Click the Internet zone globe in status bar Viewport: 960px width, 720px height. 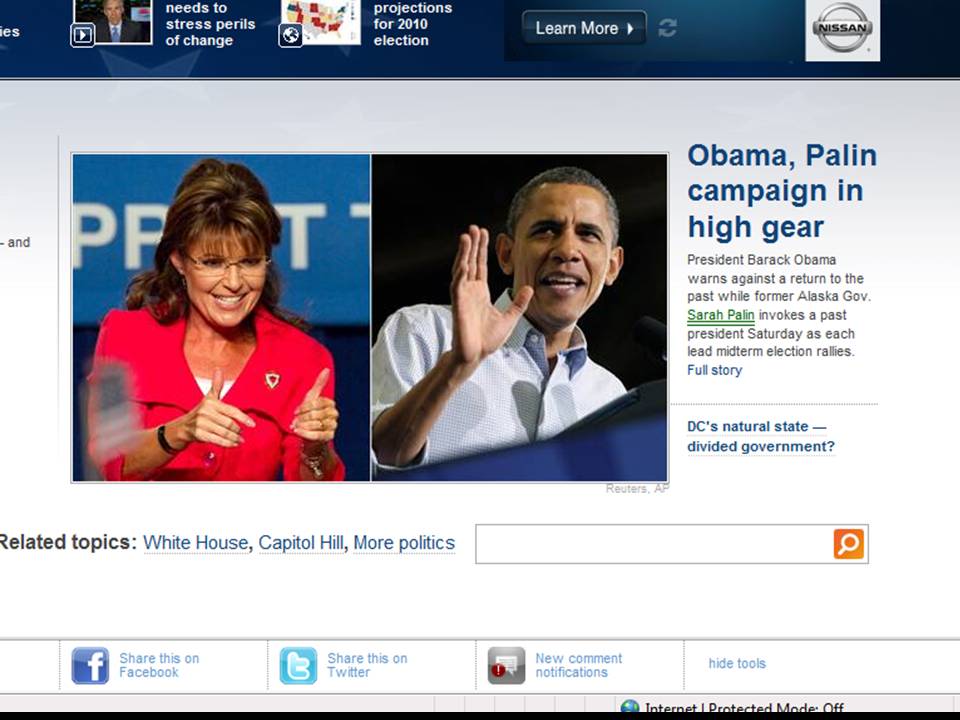(629, 709)
